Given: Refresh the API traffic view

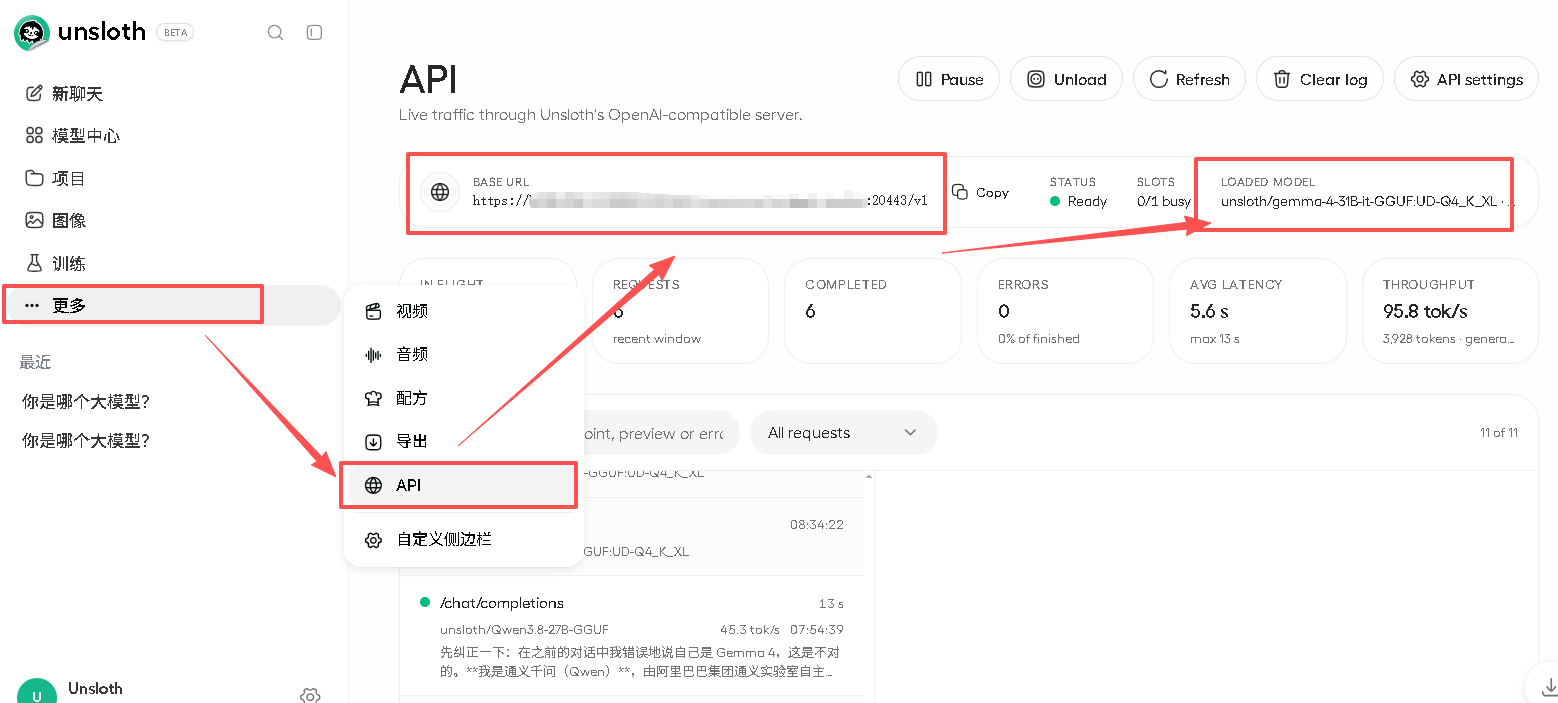Looking at the screenshot, I should pos(1189,79).
